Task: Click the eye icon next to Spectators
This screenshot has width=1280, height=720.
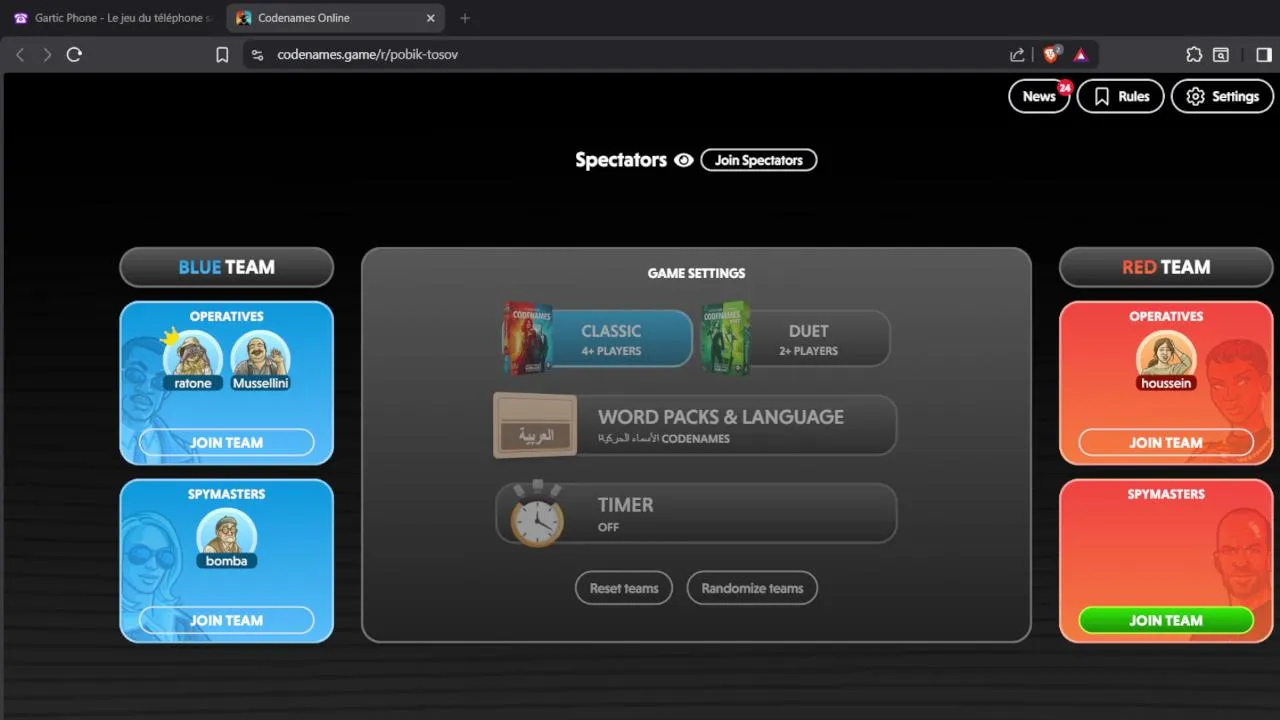Action: [x=684, y=160]
